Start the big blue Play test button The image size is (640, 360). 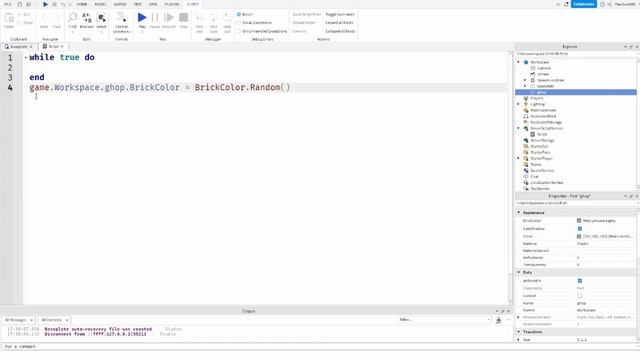click(x=142, y=18)
